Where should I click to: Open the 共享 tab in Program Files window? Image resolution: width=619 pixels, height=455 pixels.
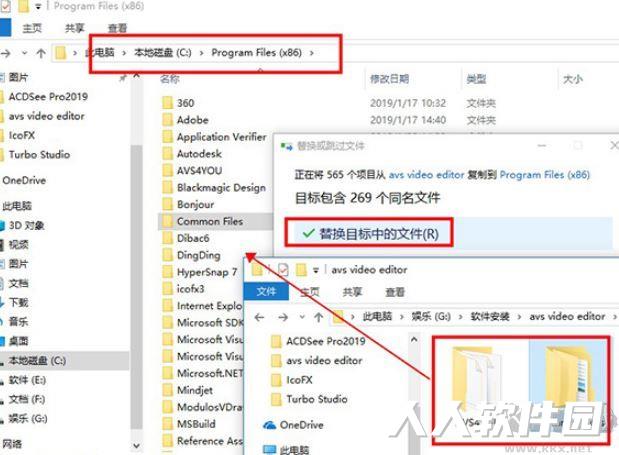pos(74,28)
